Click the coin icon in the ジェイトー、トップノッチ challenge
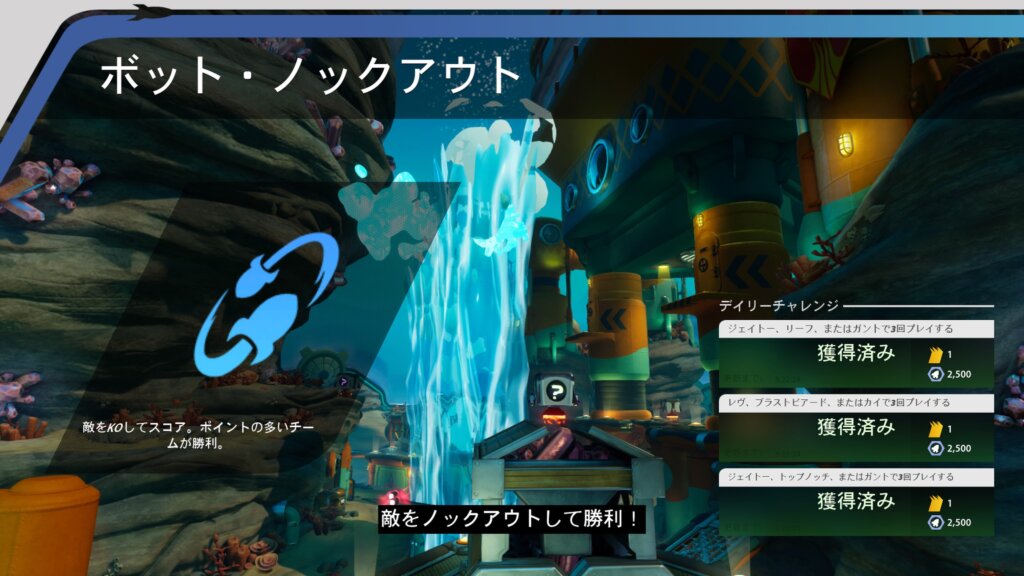This screenshot has height=576, width=1024. click(x=936, y=522)
